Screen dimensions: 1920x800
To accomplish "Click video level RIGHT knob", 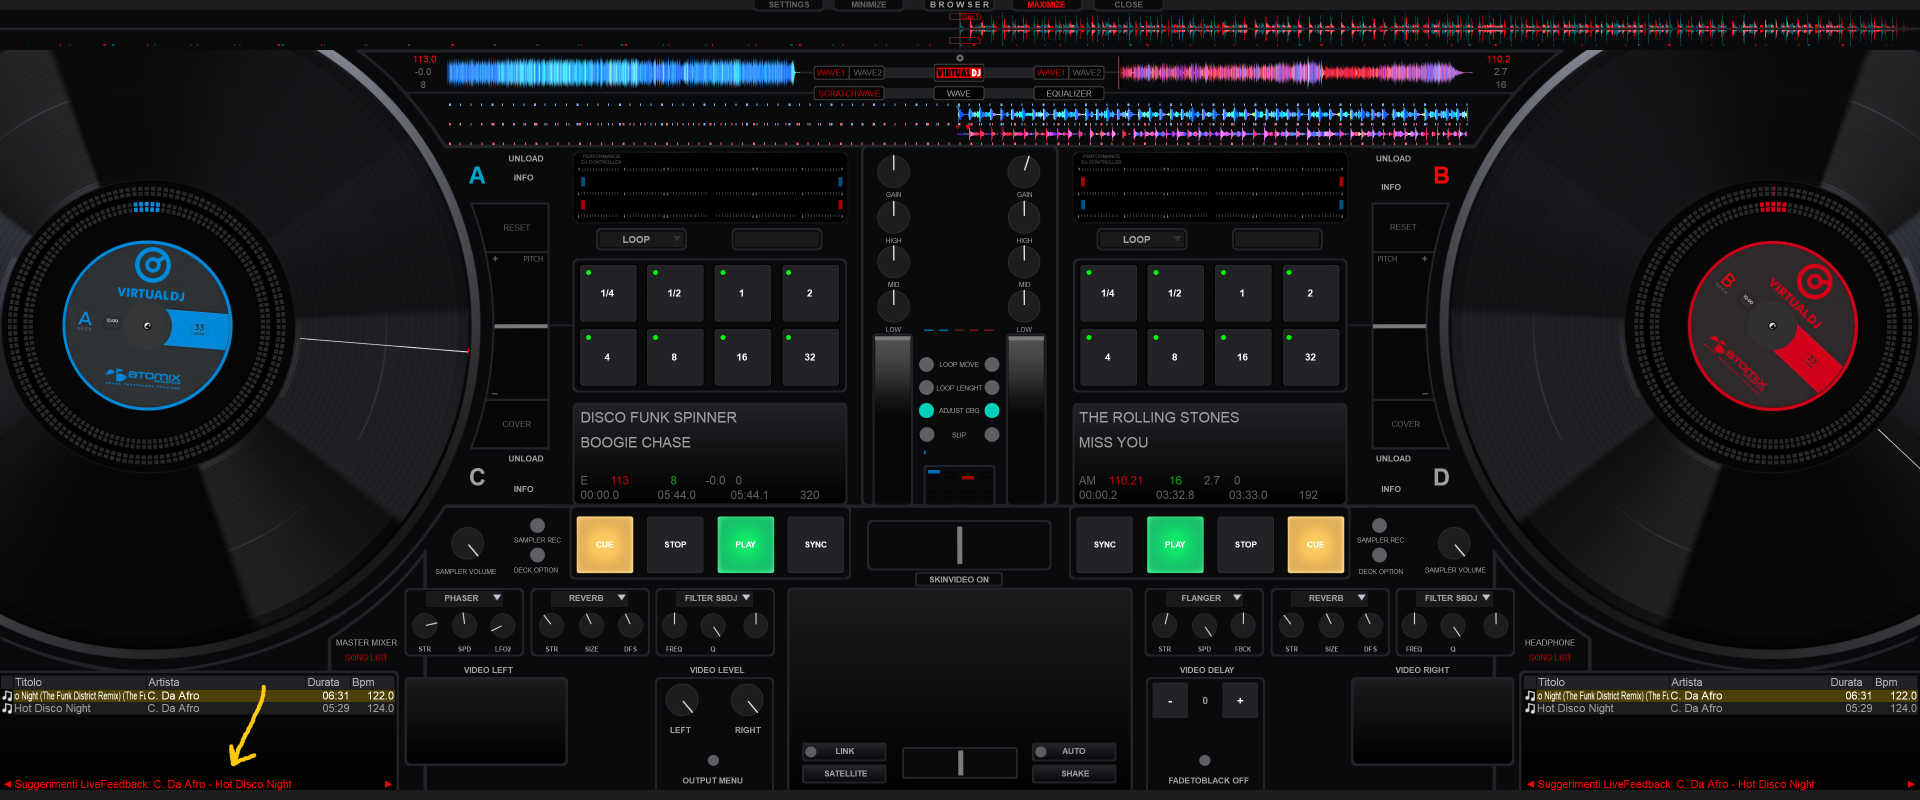I will (747, 701).
